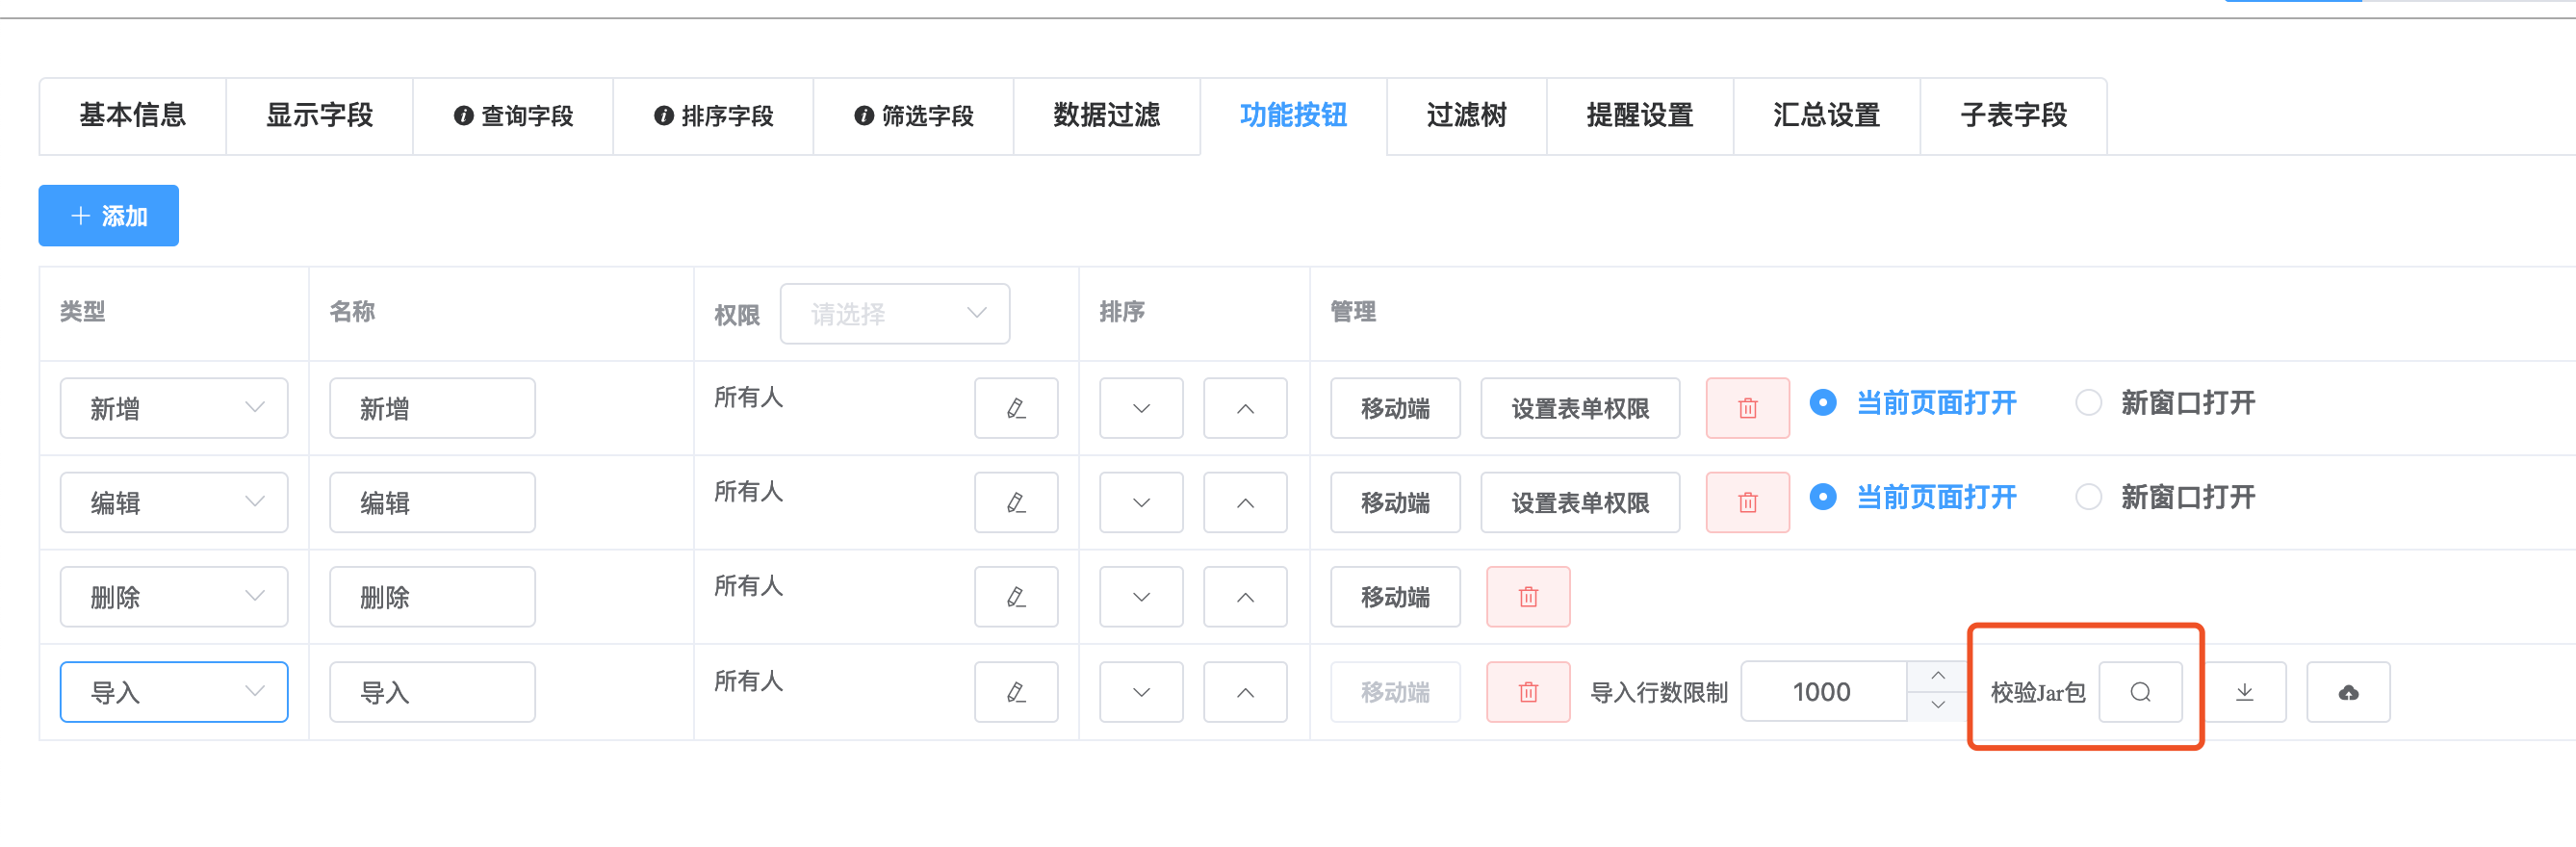Select 当前页面打开 radio in 编辑 row

[x=1822, y=497]
